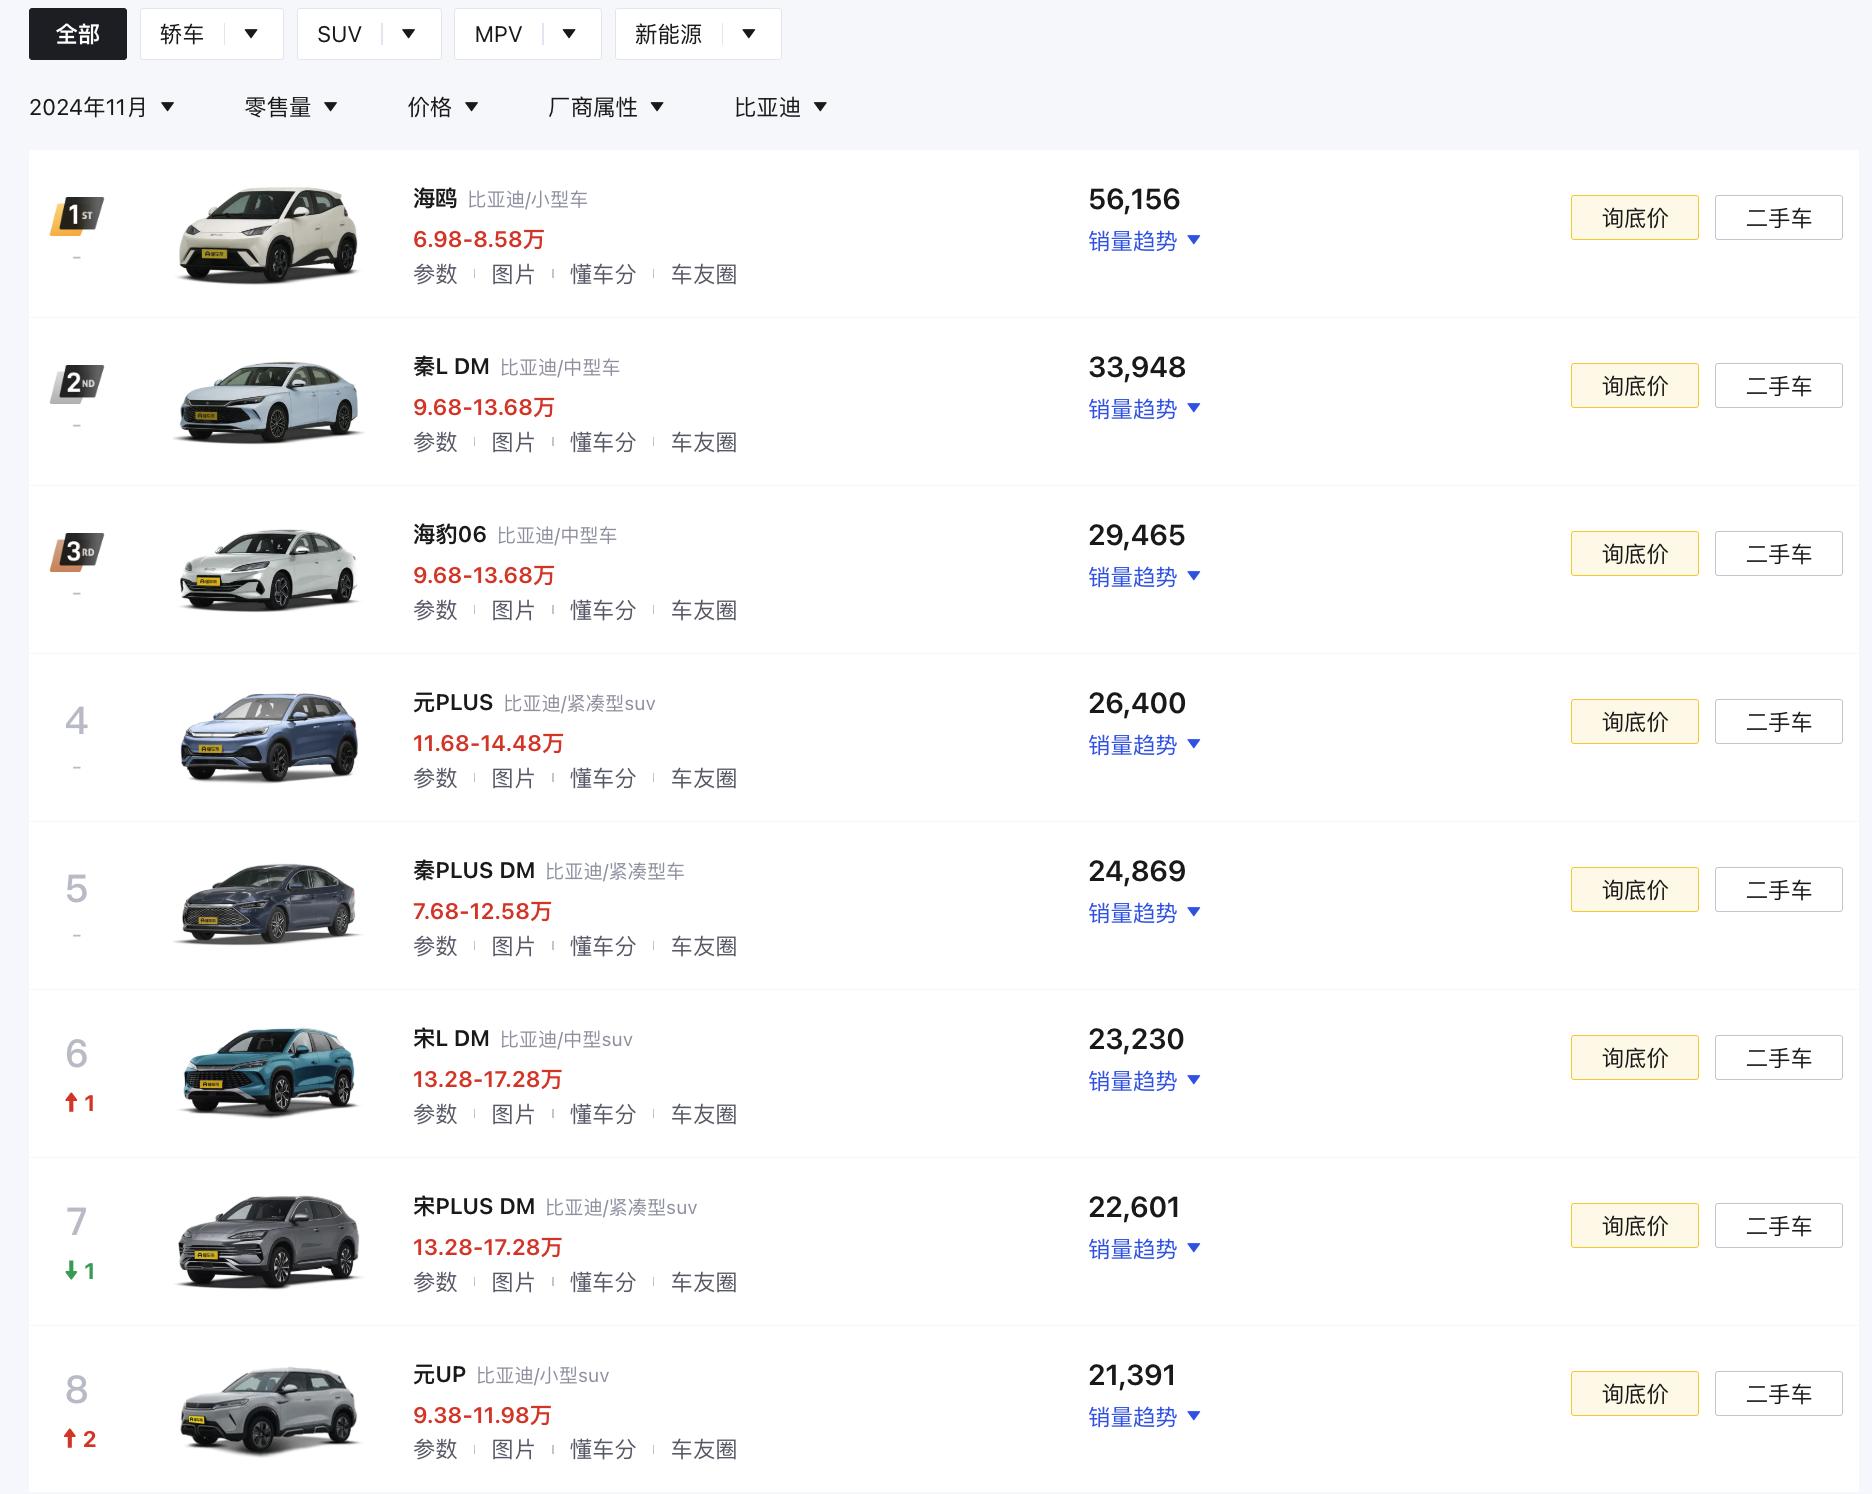Screen dimensions: 1872x1494
Task: Choose the MPV category tab
Action: click(498, 34)
